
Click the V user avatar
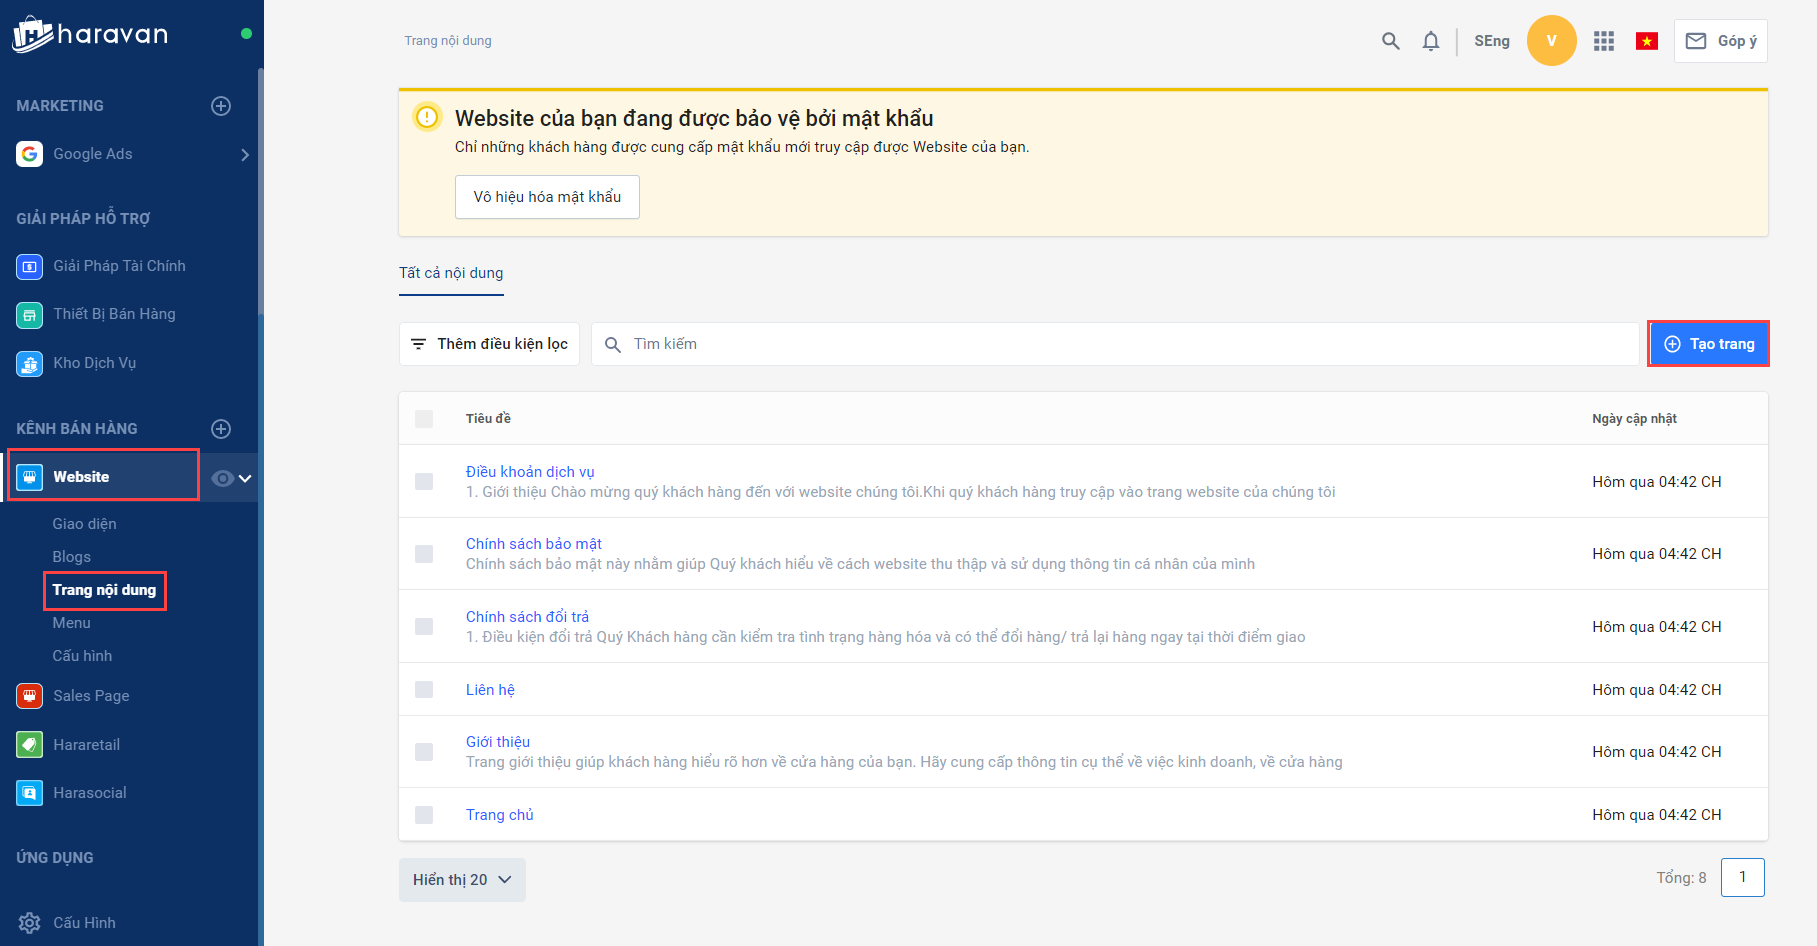tap(1551, 41)
